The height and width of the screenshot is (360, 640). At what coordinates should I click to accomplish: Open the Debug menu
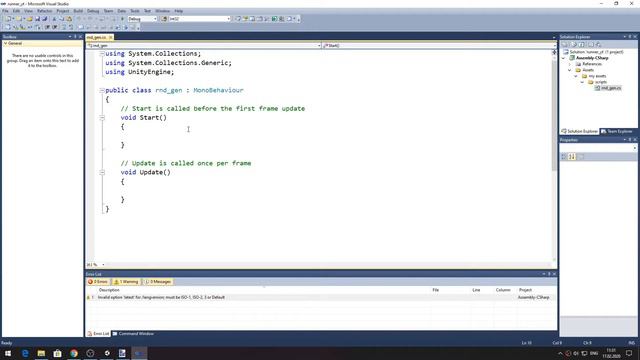click(93, 11)
